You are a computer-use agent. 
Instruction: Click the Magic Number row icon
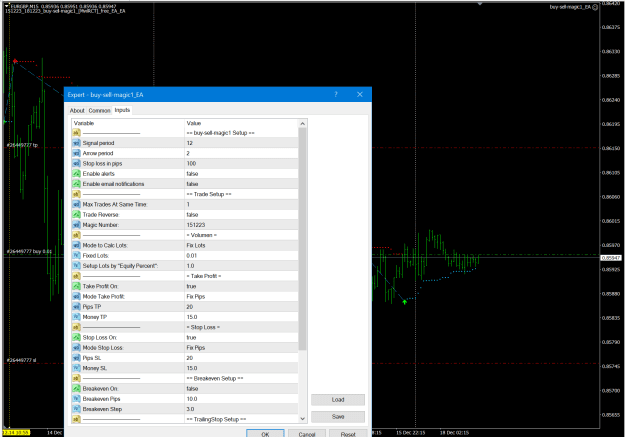pyautogui.click(x=76, y=225)
